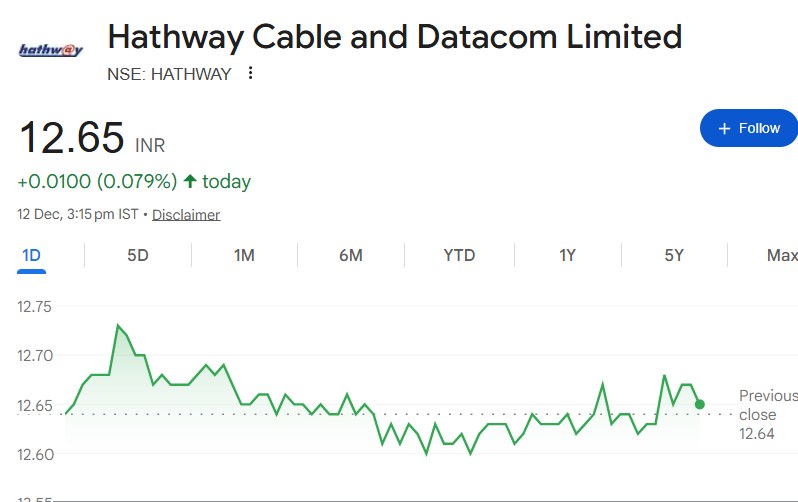Select the YTD range tab
The image size is (798, 502).
459,255
